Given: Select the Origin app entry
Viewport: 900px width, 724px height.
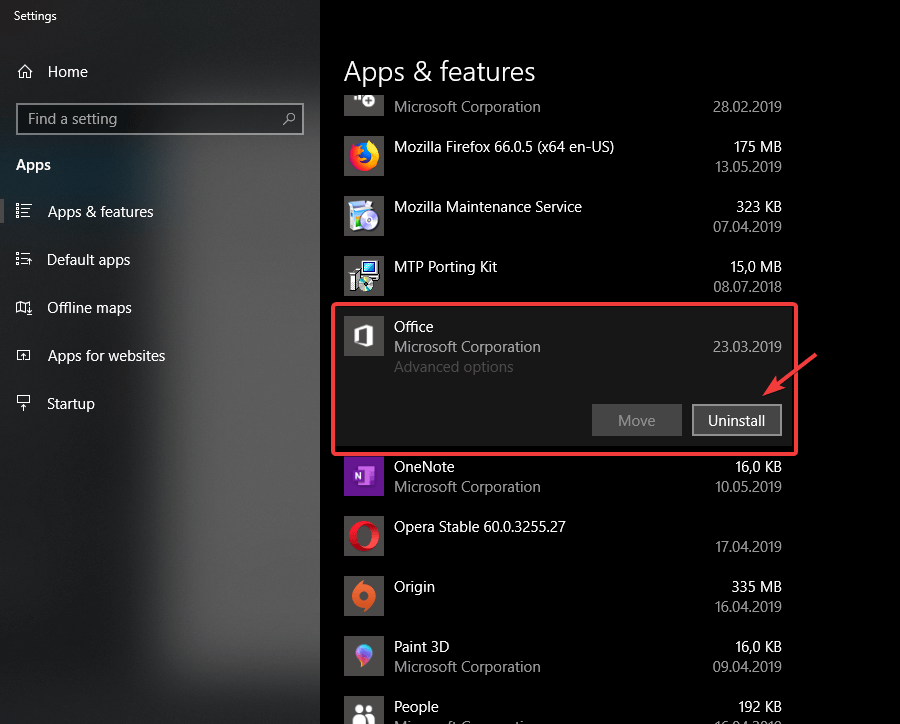Looking at the screenshot, I should click(x=562, y=596).
